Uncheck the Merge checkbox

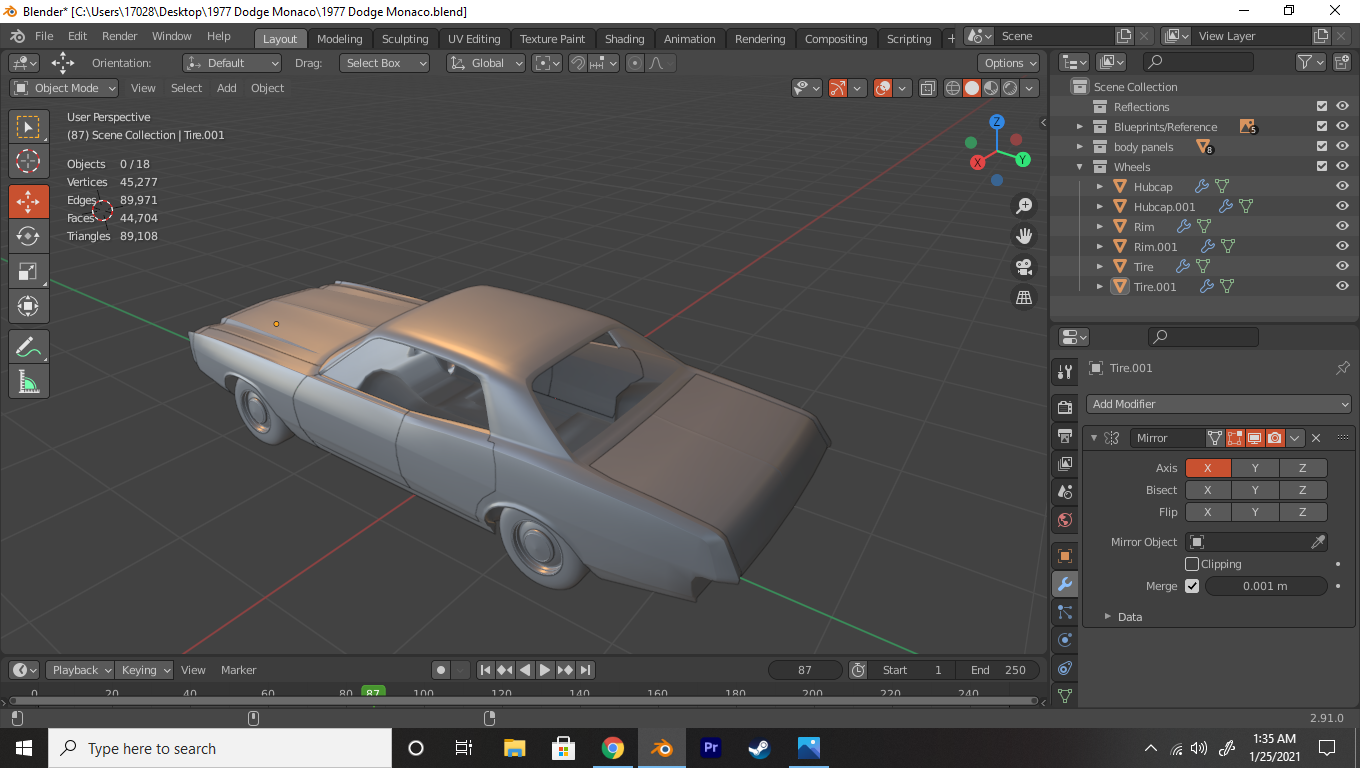1192,586
